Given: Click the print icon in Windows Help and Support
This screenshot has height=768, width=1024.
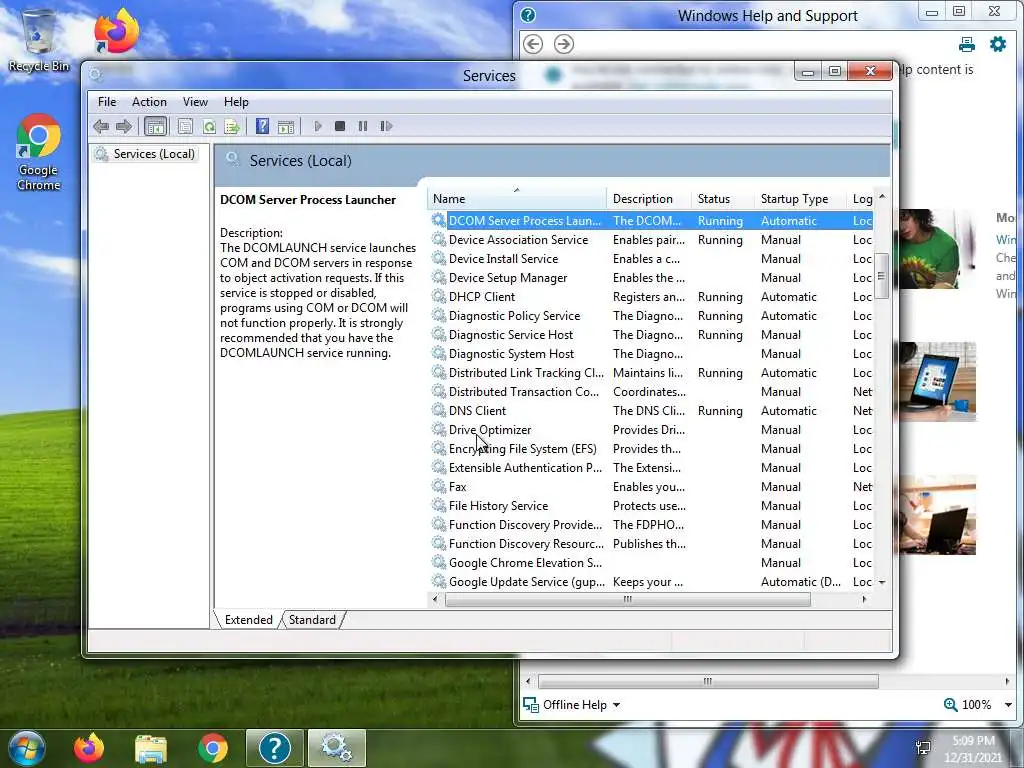Looking at the screenshot, I should [967, 44].
